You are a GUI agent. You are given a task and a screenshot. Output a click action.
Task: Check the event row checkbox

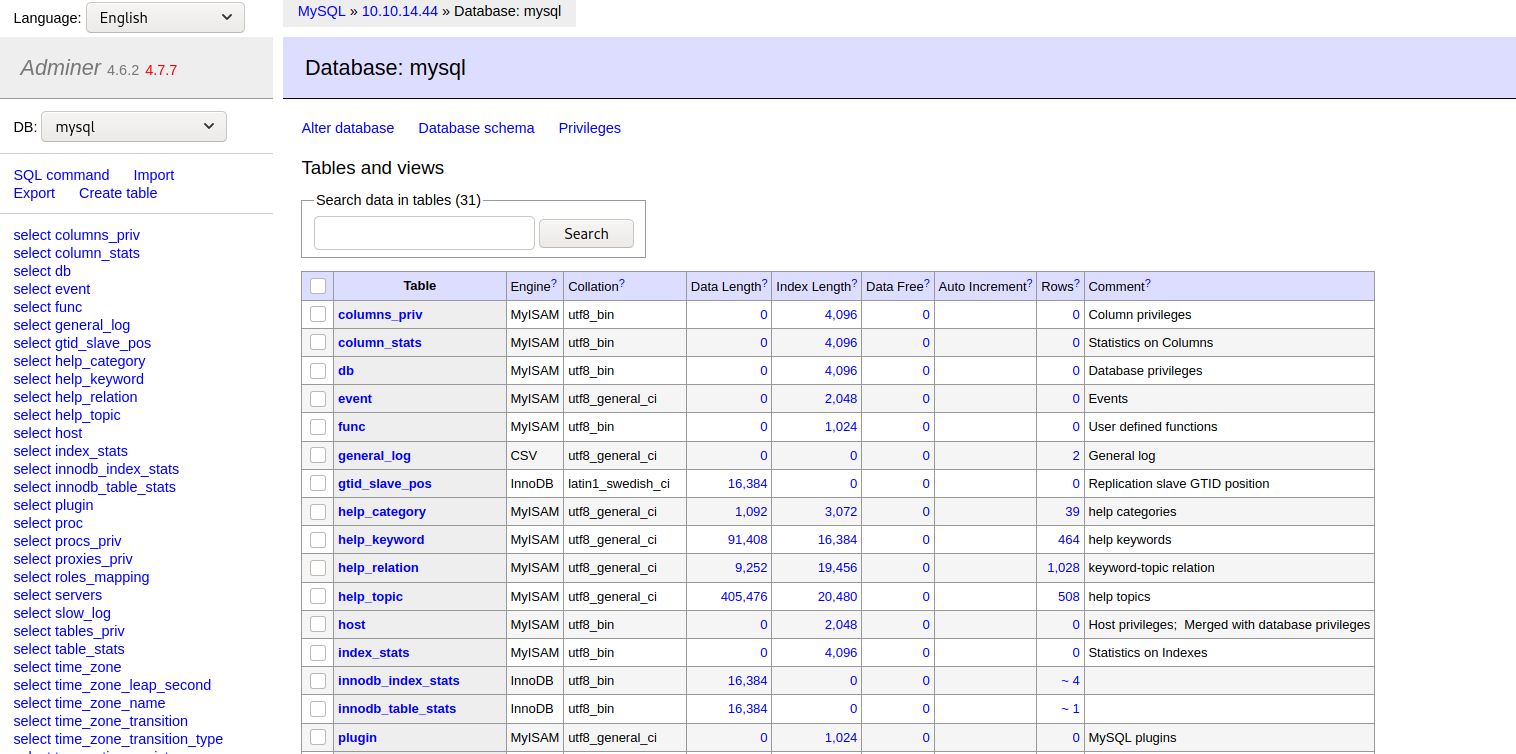318,398
